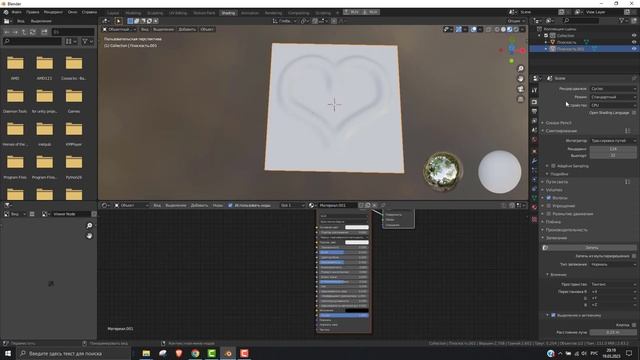Open the Интегратор dropdown
This screenshot has height=360, width=640.
point(613,141)
